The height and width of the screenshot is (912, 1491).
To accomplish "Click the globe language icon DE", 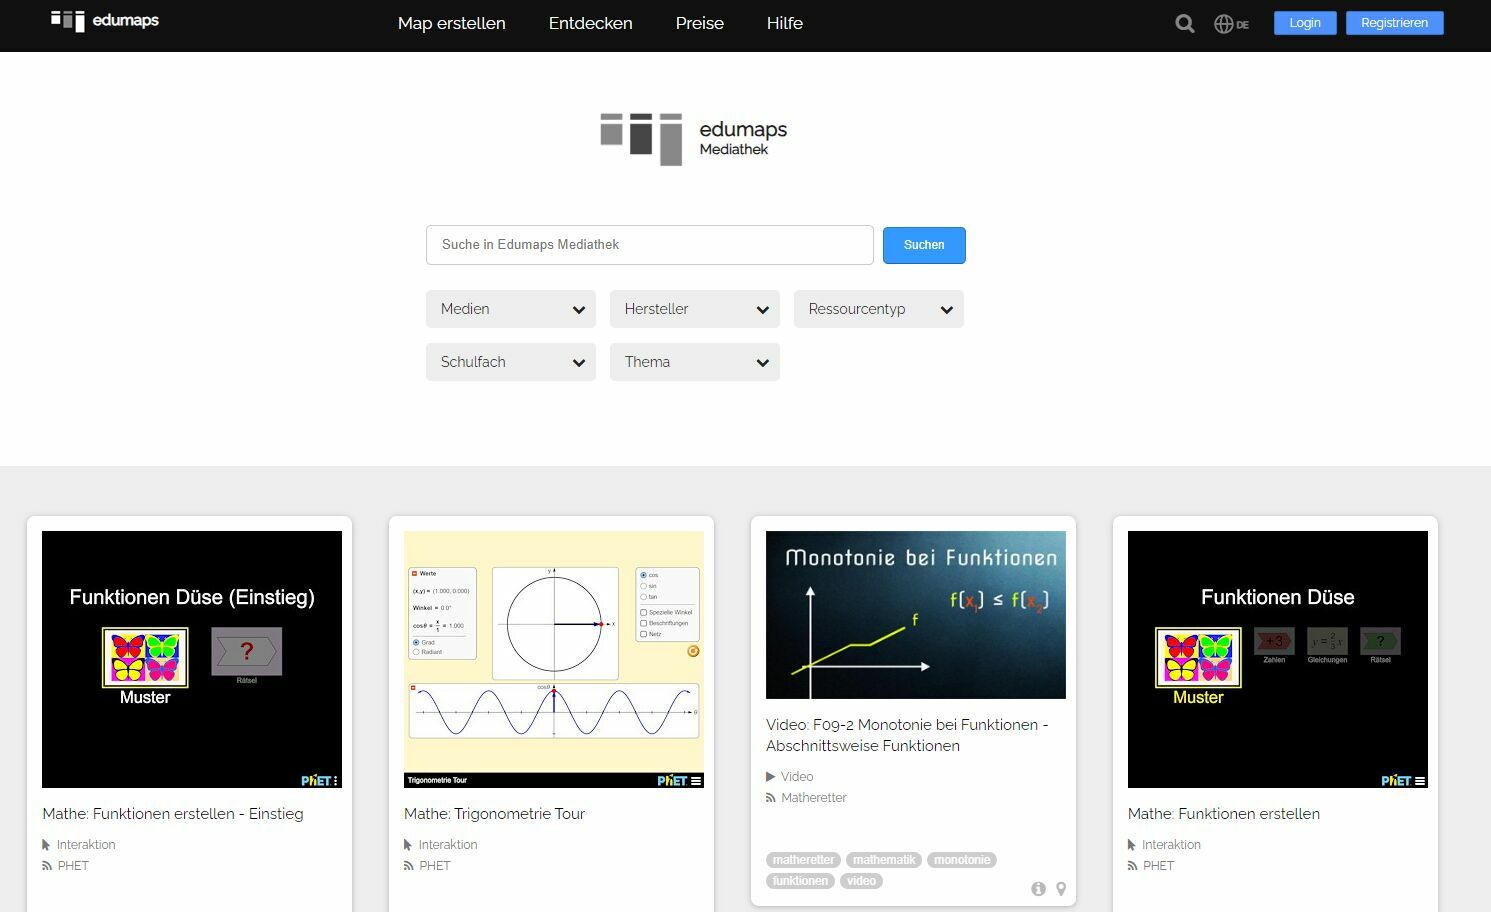I will tap(1231, 24).
